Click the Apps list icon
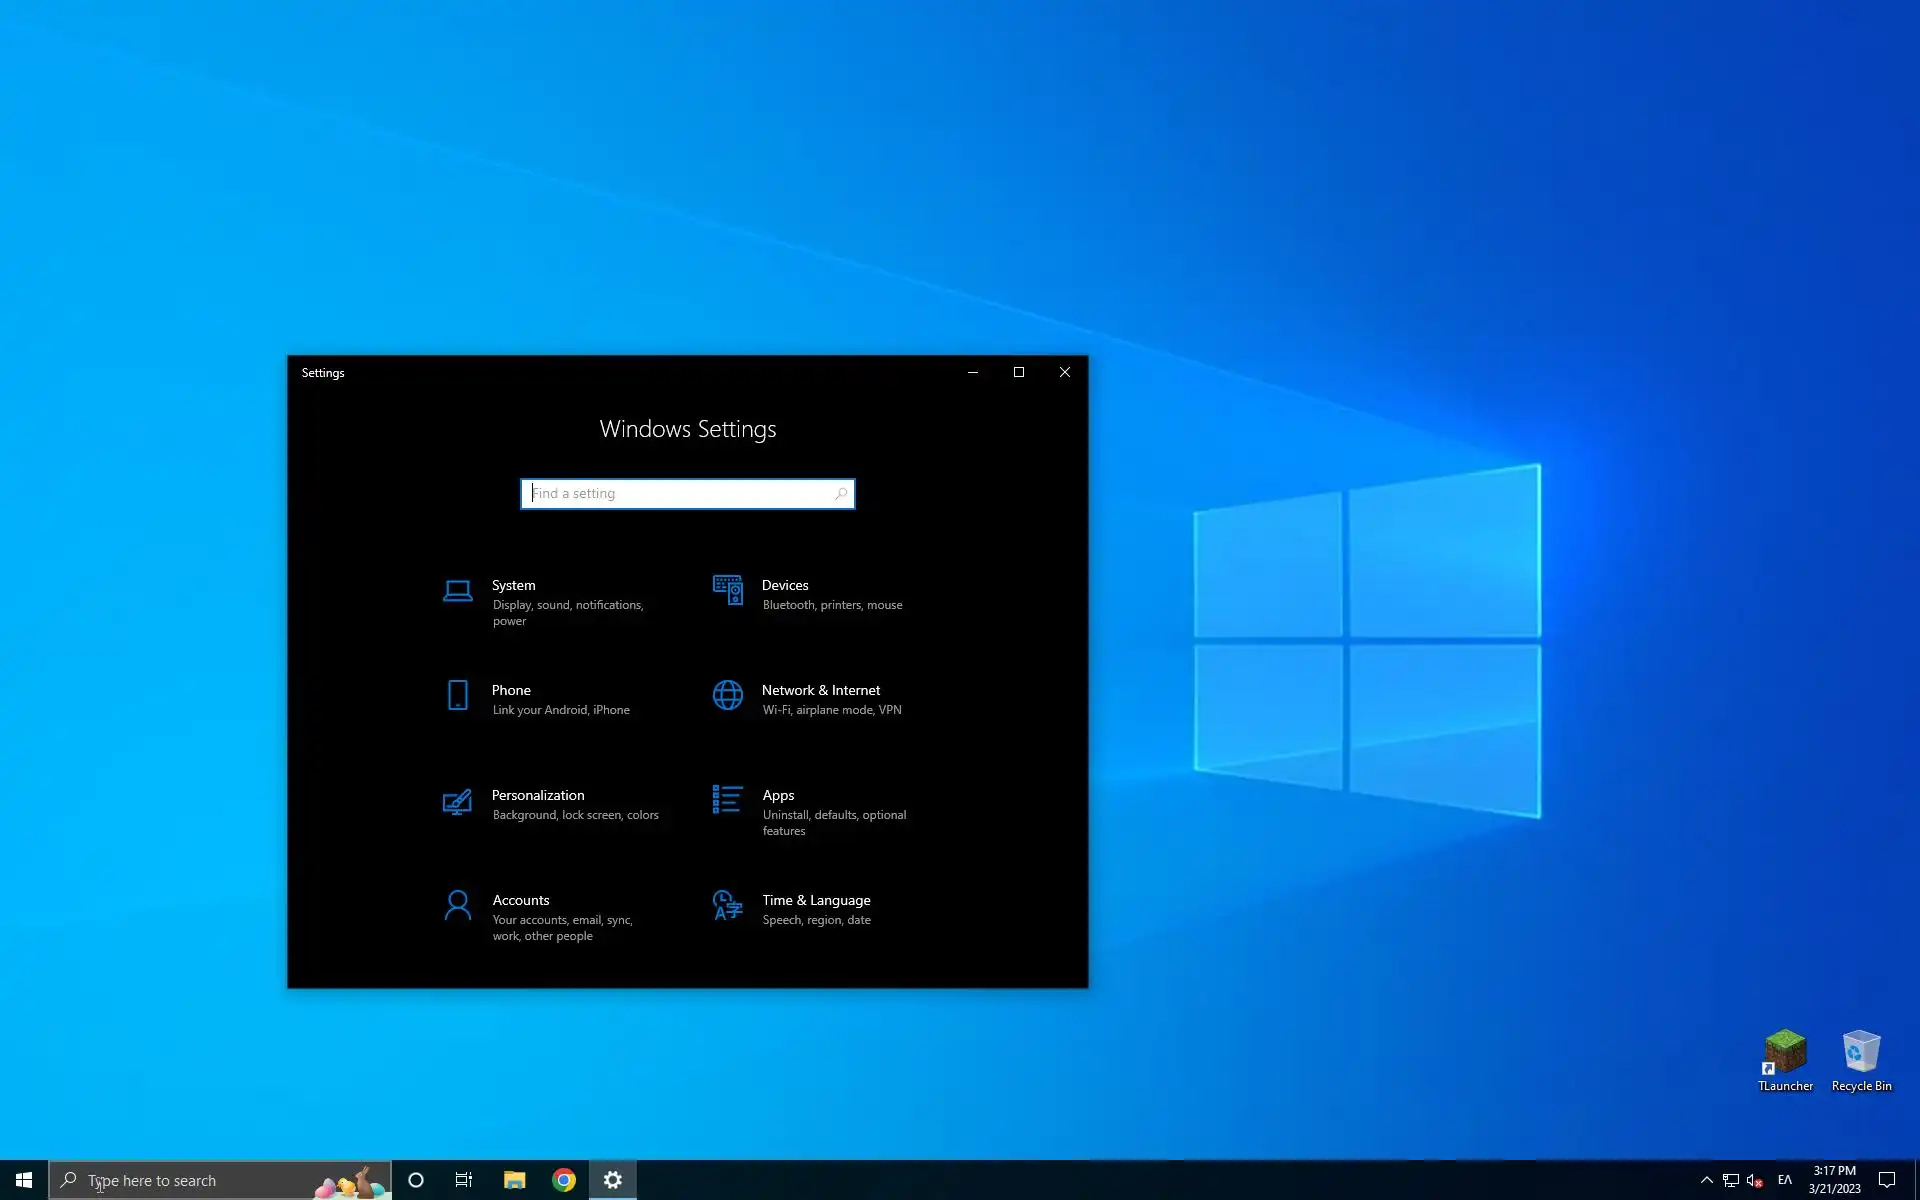The width and height of the screenshot is (1920, 1200). coord(727,800)
